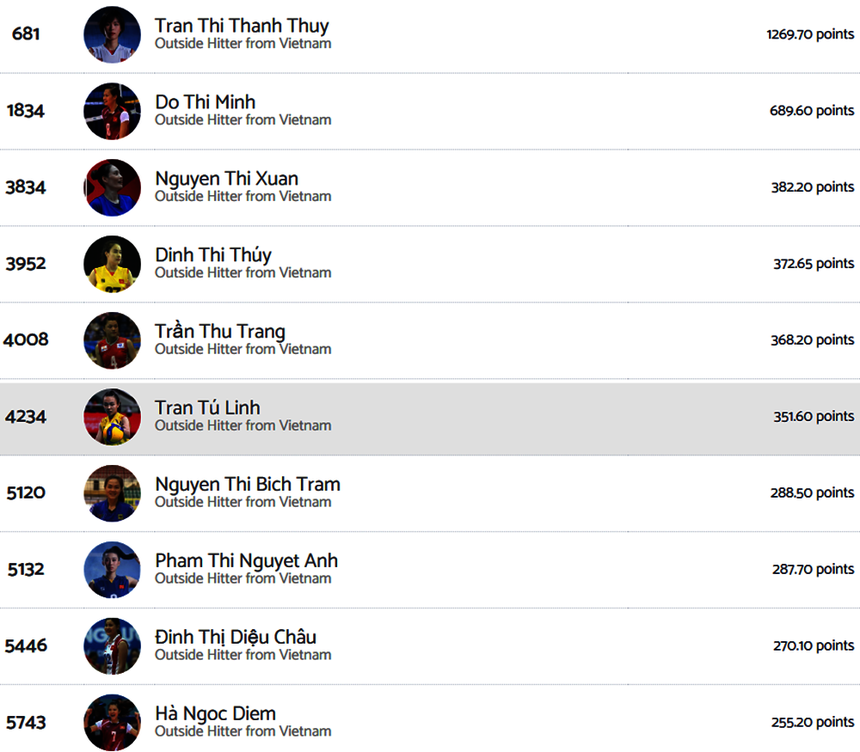Open Do Thi Minh's avatar picture
This screenshot has width=860, height=752.
click(x=112, y=111)
